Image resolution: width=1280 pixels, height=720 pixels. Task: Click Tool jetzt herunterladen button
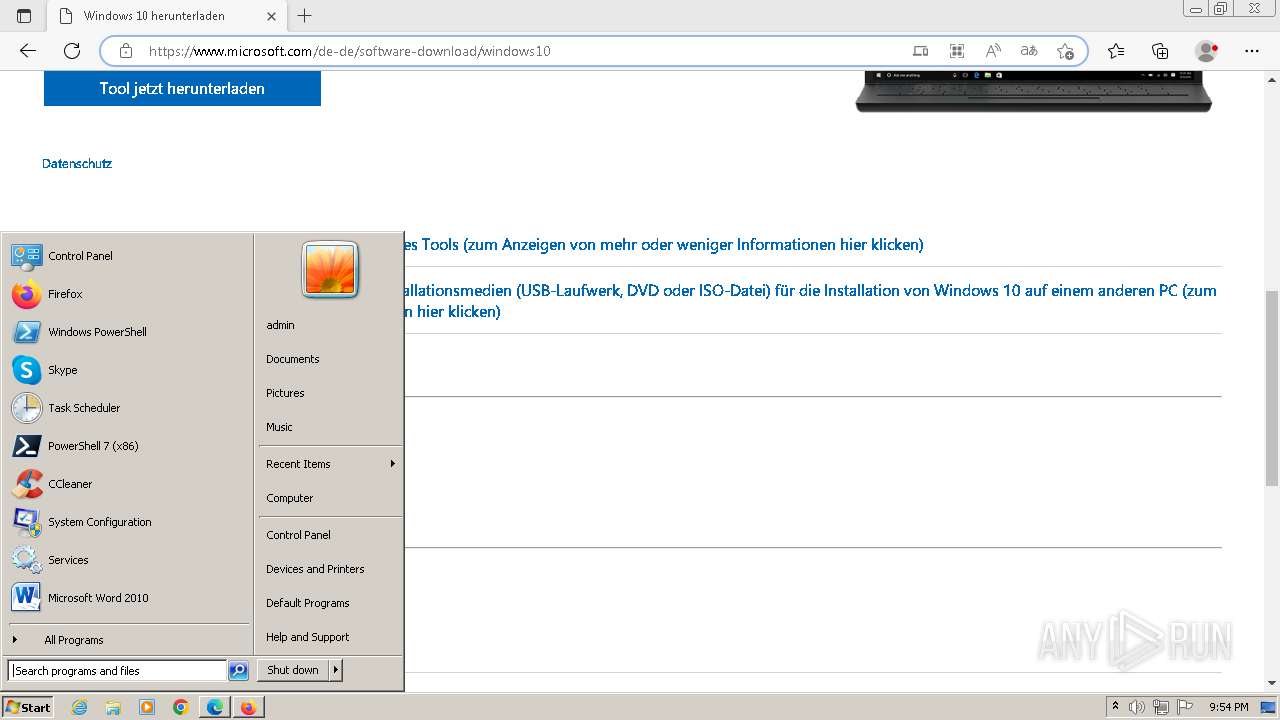tap(182, 88)
